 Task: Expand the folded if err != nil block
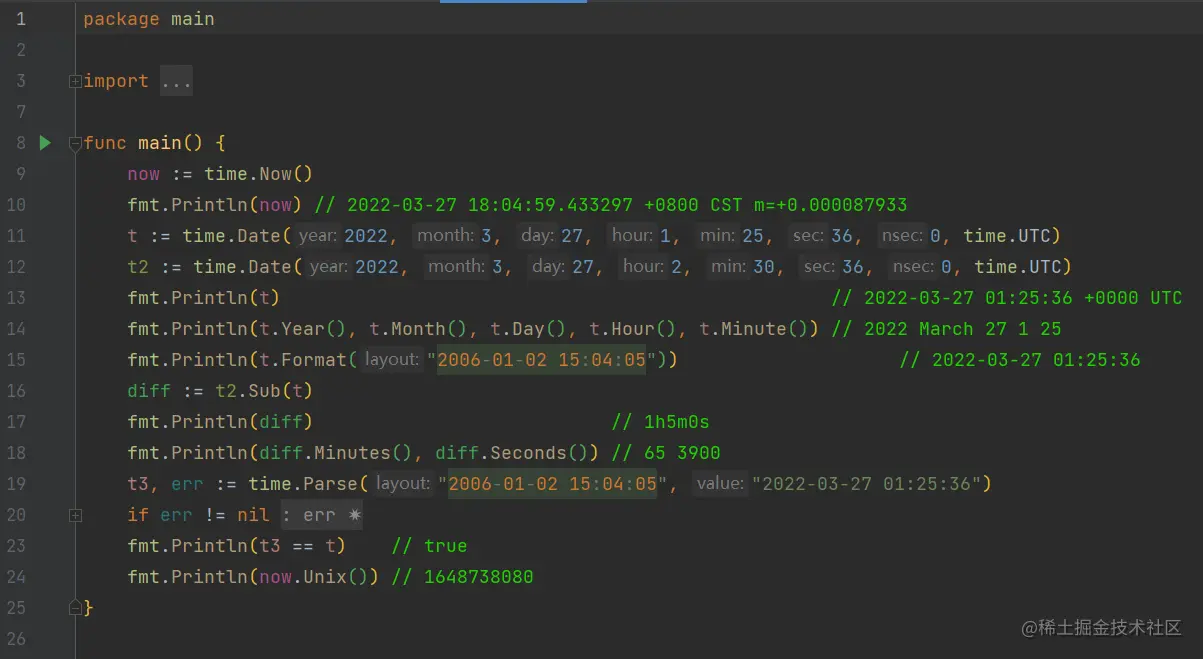tap(75, 515)
